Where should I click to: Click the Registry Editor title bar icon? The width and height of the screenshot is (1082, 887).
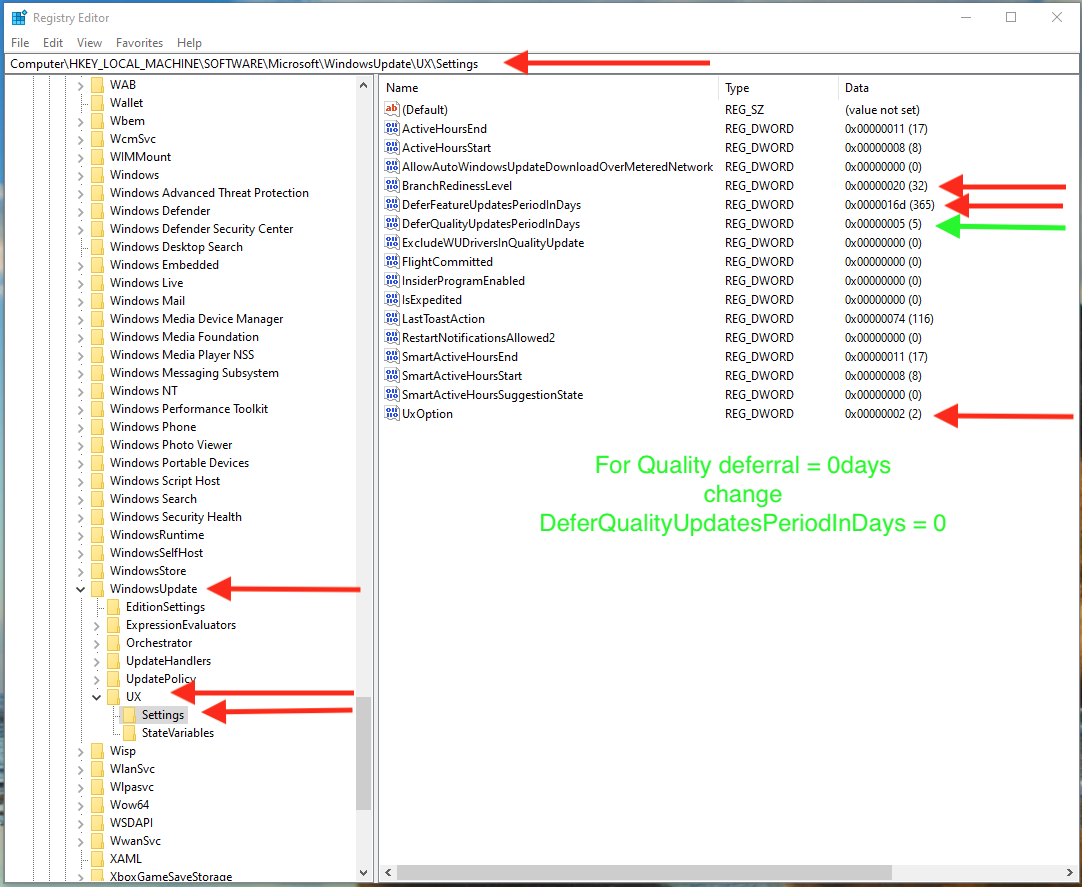coord(19,18)
